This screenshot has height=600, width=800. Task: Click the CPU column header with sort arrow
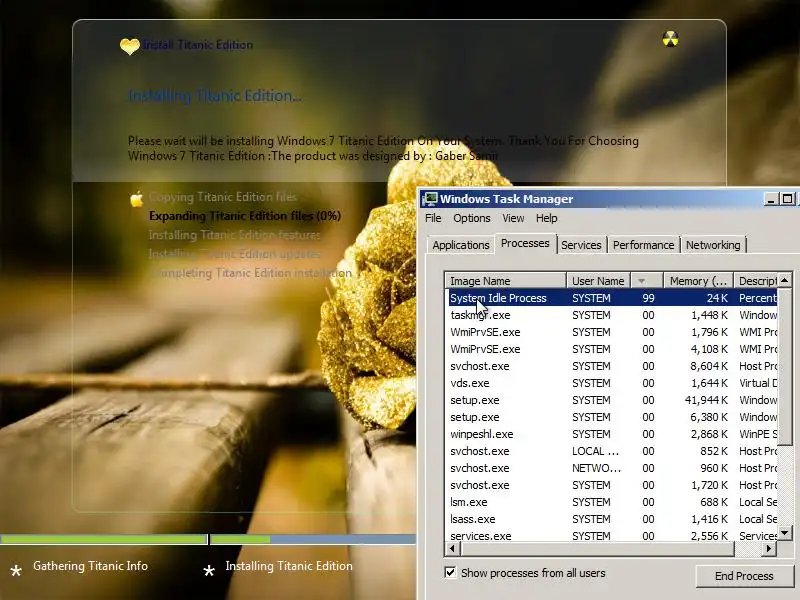tap(646, 281)
